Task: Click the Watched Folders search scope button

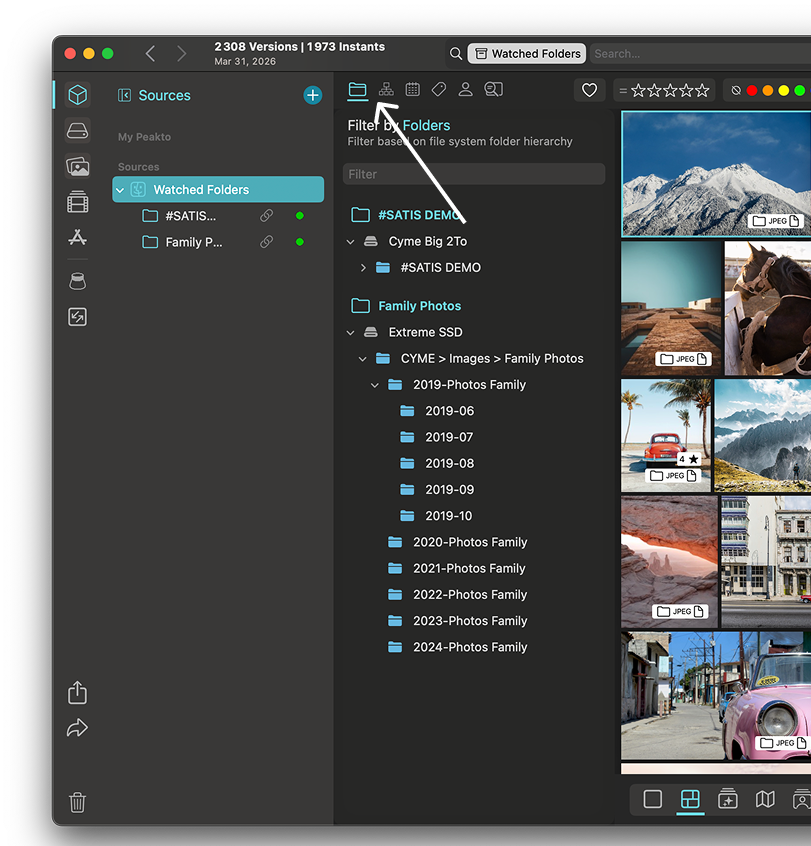Action: [526, 54]
